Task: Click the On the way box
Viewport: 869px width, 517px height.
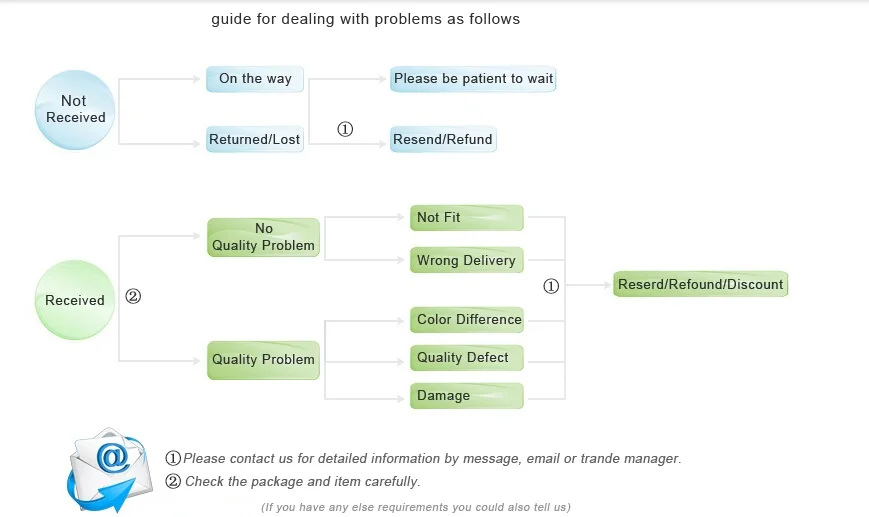Action: click(255, 79)
